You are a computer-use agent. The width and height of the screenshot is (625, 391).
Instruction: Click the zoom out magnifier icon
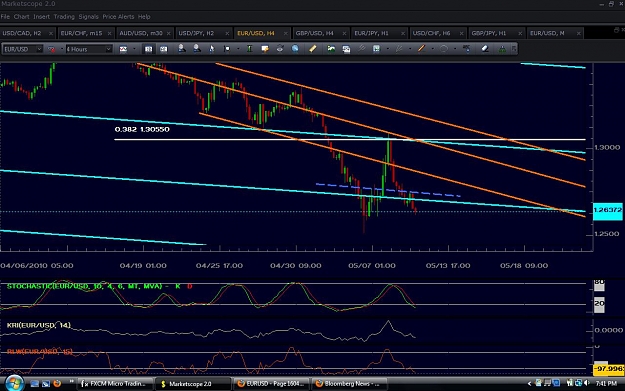[x=197, y=49]
